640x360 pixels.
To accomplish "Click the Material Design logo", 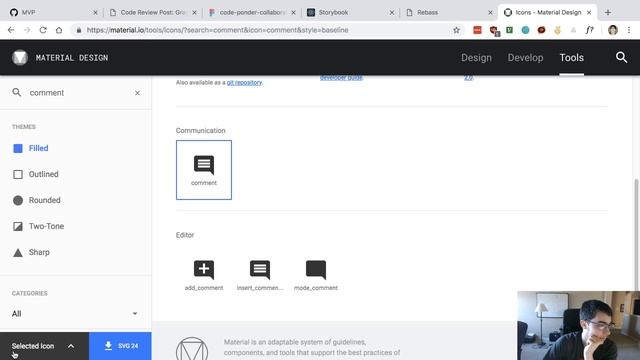I will pyautogui.click(x=20, y=58).
